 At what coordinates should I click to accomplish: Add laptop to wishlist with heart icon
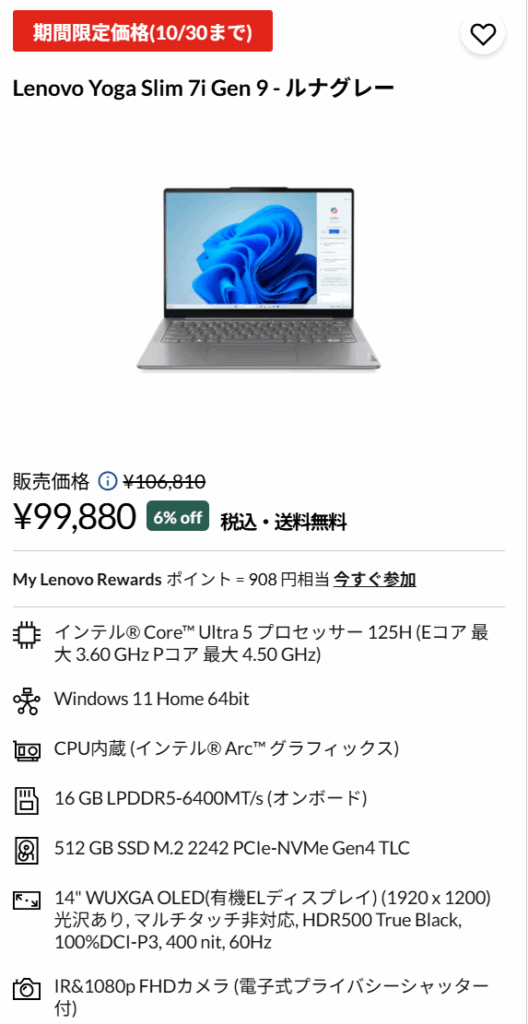coord(483,35)
